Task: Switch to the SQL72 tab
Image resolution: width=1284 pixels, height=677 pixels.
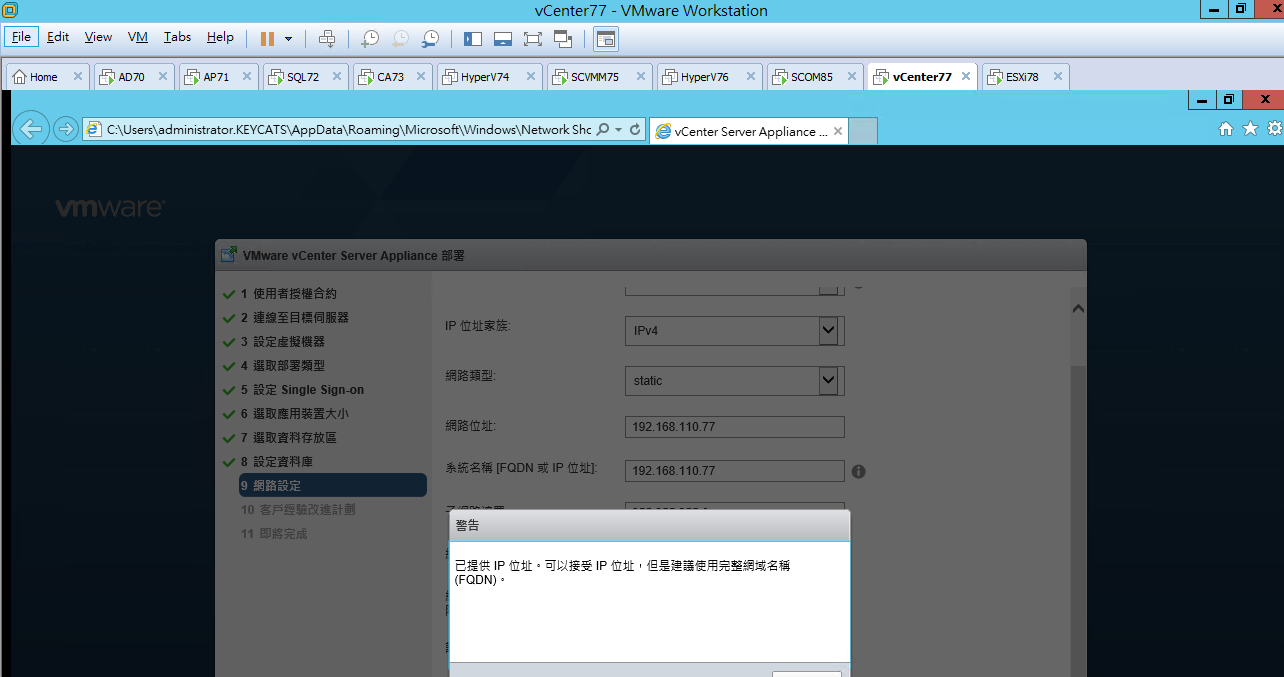Action: (306, 77)
